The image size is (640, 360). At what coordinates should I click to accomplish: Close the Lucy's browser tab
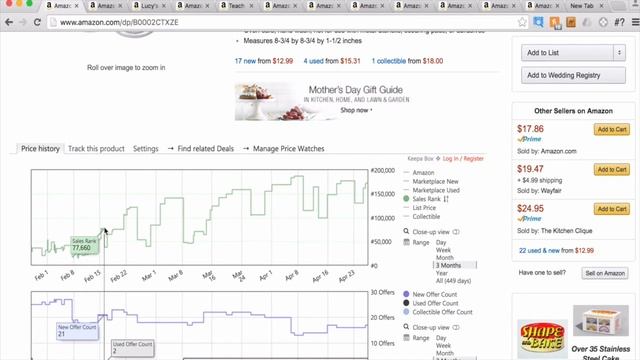[x=164, y=6]
